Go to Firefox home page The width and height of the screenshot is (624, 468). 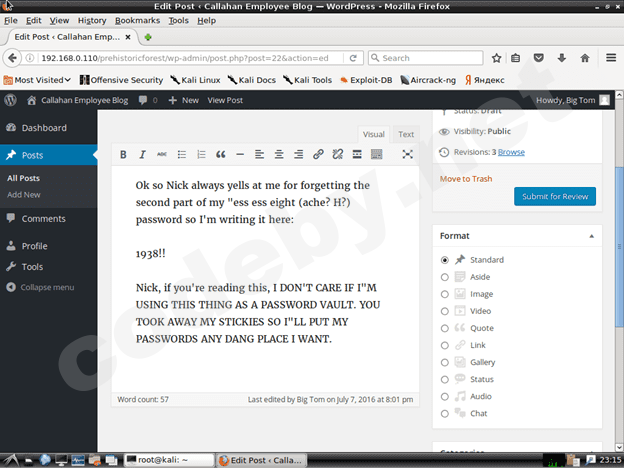[585, 58]
